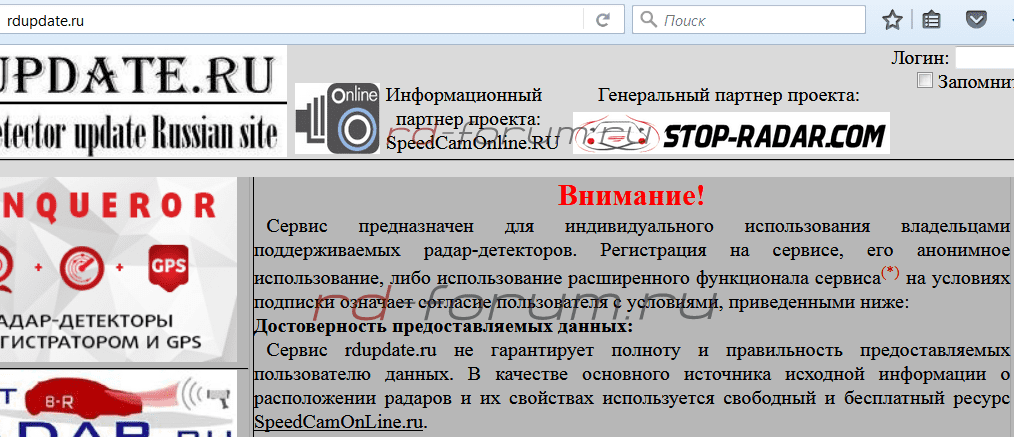This screenshot has width=1014, height=437.
Task: Click the red (*) footnote marker
Action: pos(890,274)
